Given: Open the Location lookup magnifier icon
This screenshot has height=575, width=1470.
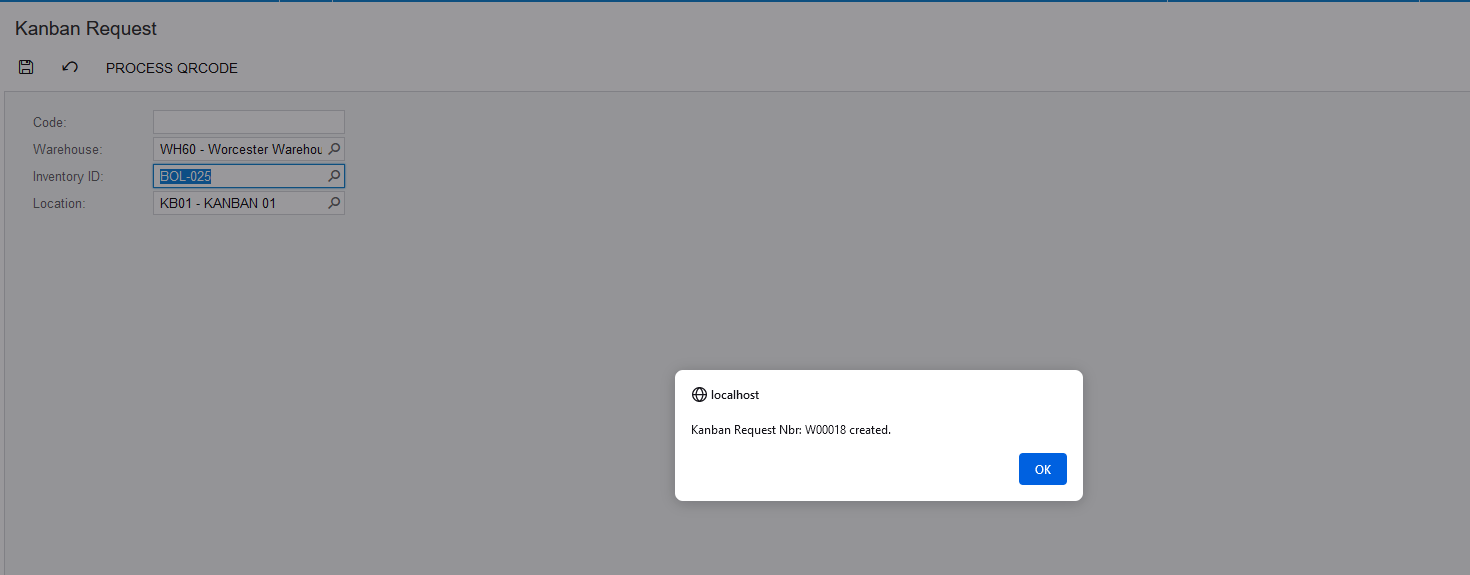Looking at the screenshot, I should tap(335, 203).
